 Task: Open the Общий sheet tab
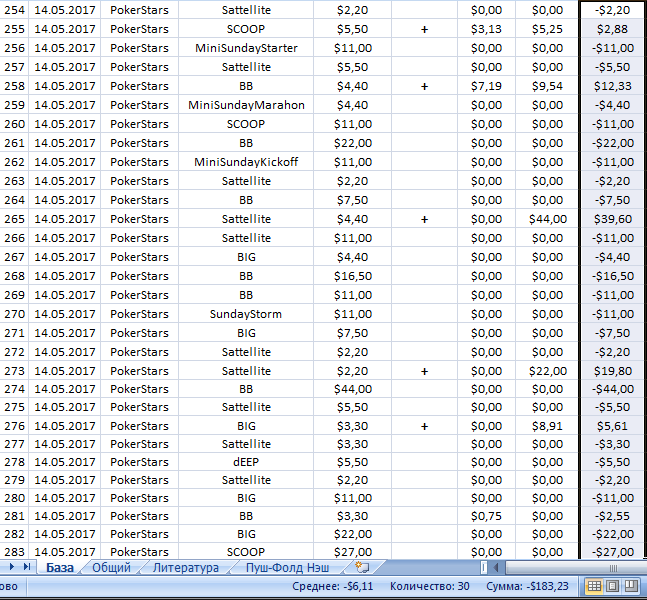111,568
